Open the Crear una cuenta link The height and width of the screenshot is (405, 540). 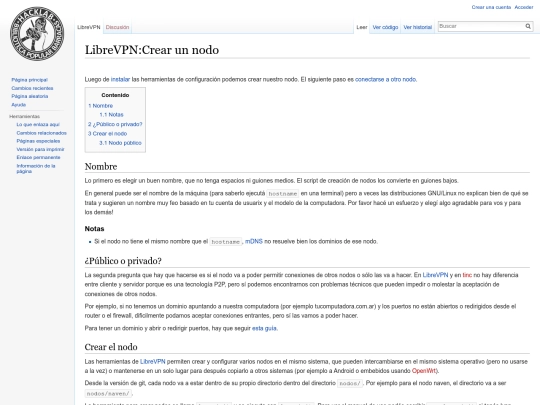pyautogui.click(x=491, y=7)
